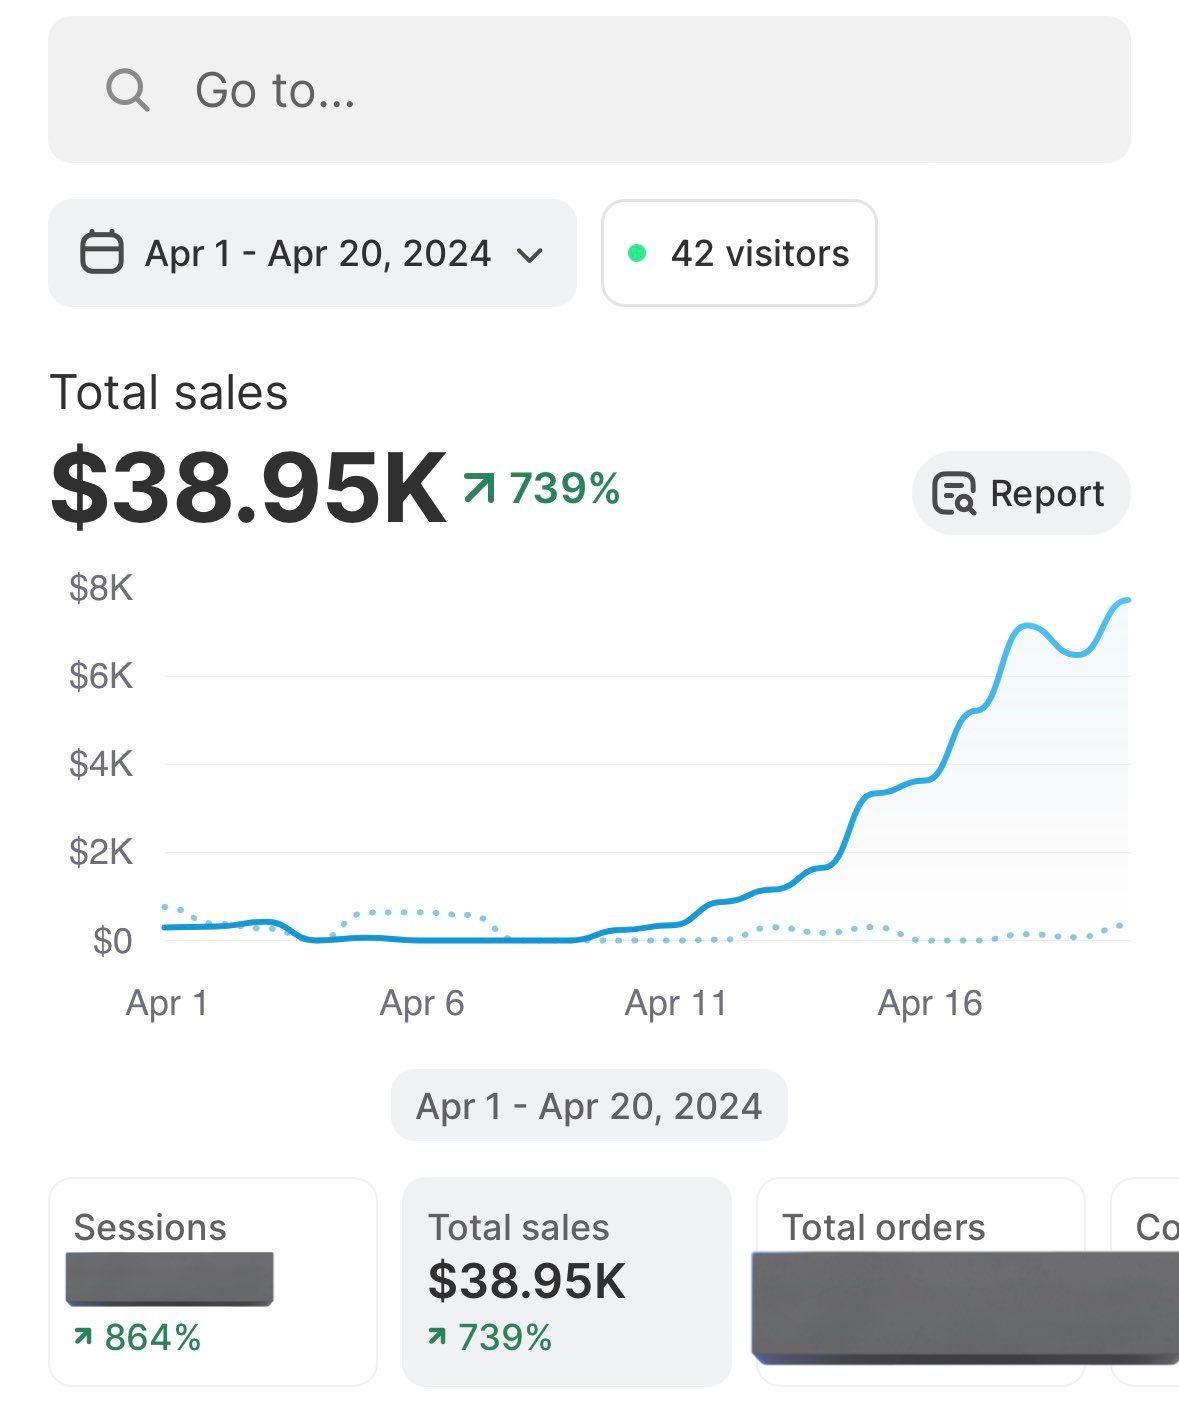Click the search magnifier icon
The image size is (1179, 1411).
click(x=128, y=90)
